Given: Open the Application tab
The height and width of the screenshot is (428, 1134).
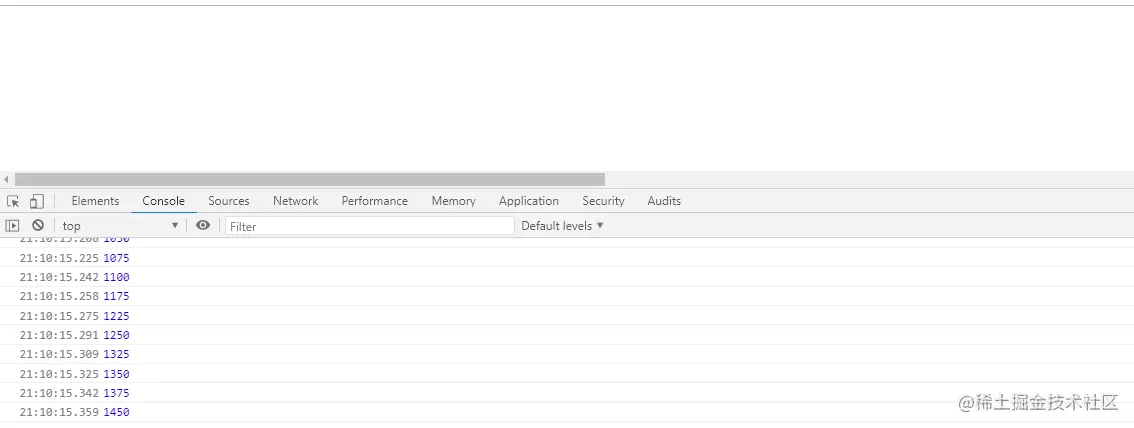Looking at the screenshot, I should click(529, 201).
